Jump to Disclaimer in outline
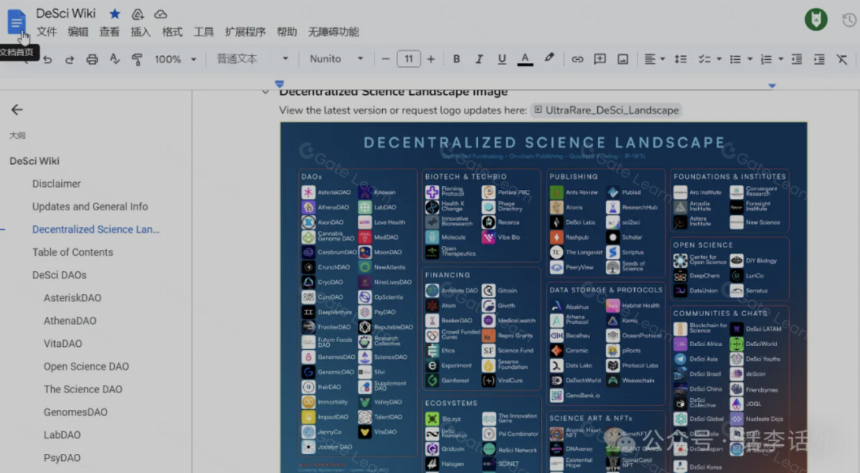 tap(56, 184)
